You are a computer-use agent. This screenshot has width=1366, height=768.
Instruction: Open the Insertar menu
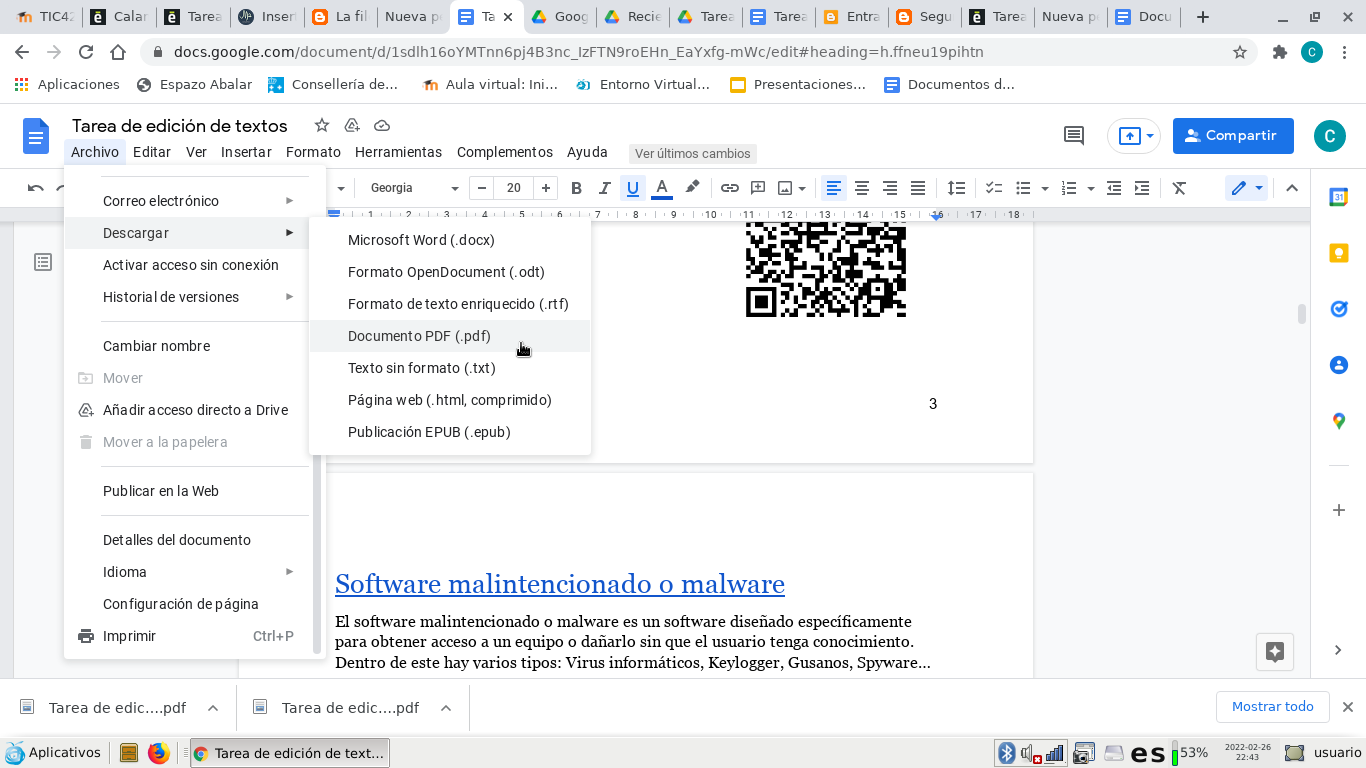246,152
